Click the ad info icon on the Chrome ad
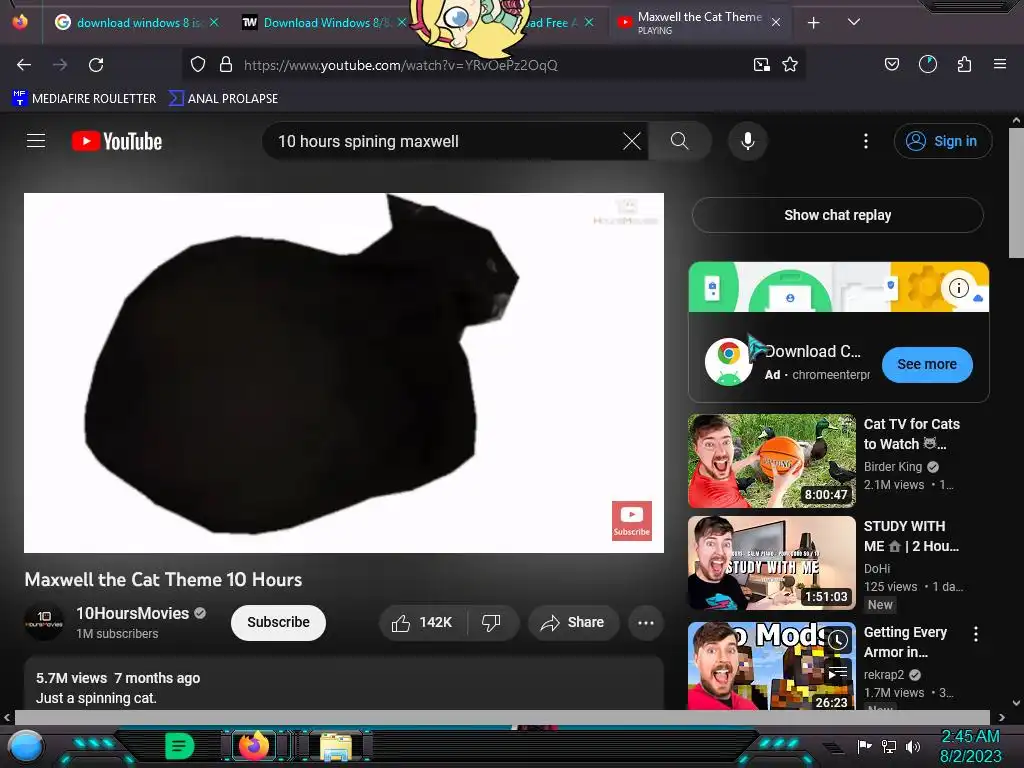1024x768 pixels. (958, 287)
